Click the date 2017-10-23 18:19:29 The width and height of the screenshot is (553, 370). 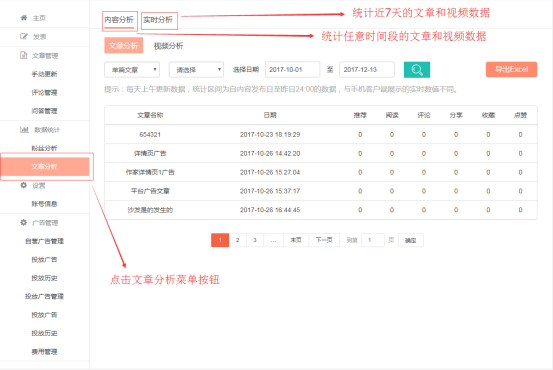tap(270, 134)
